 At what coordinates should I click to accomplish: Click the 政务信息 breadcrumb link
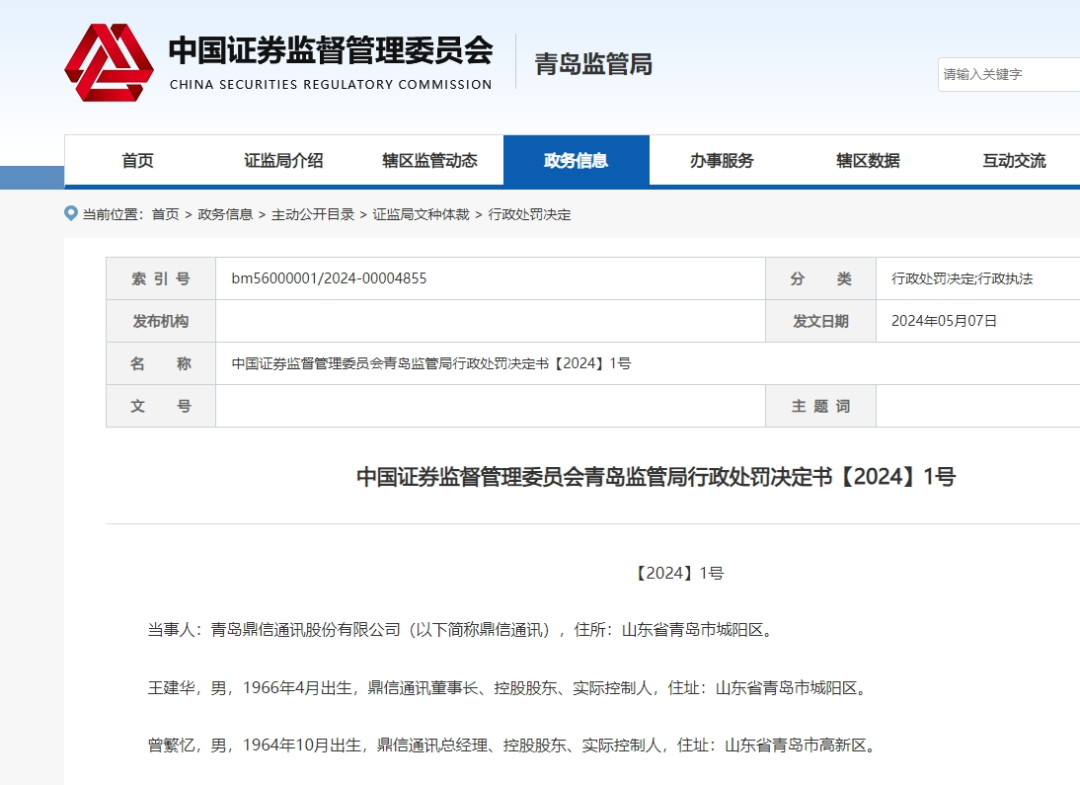[225, 214]
